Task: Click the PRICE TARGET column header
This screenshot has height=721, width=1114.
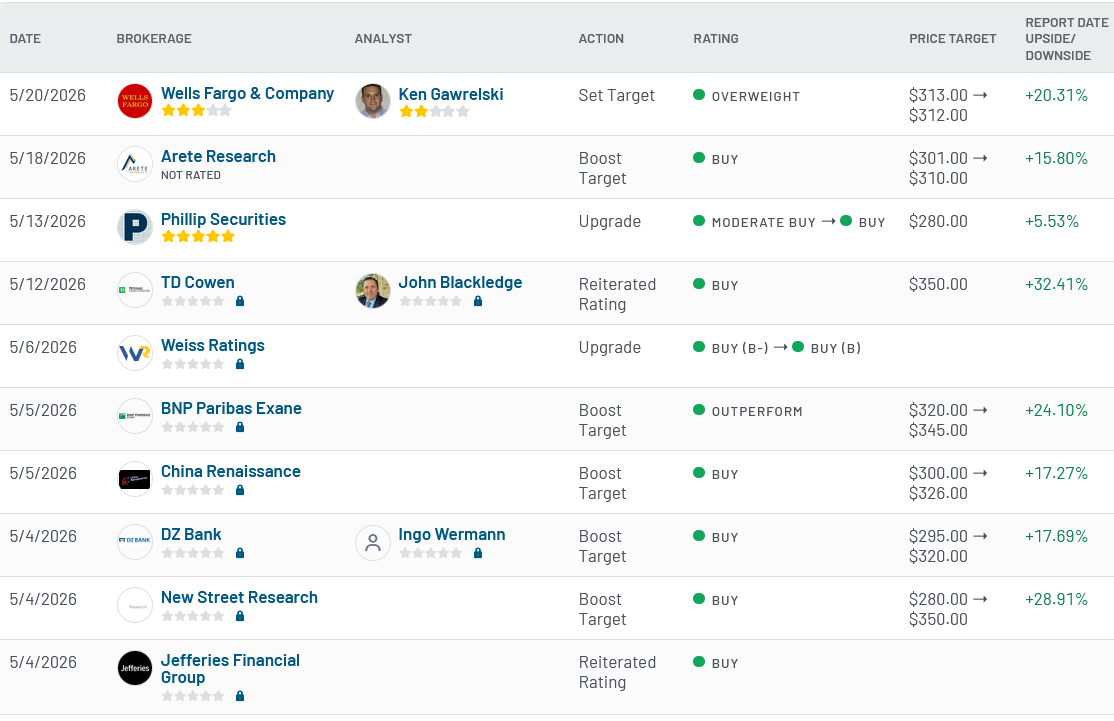Action: [x=953, y=39]
